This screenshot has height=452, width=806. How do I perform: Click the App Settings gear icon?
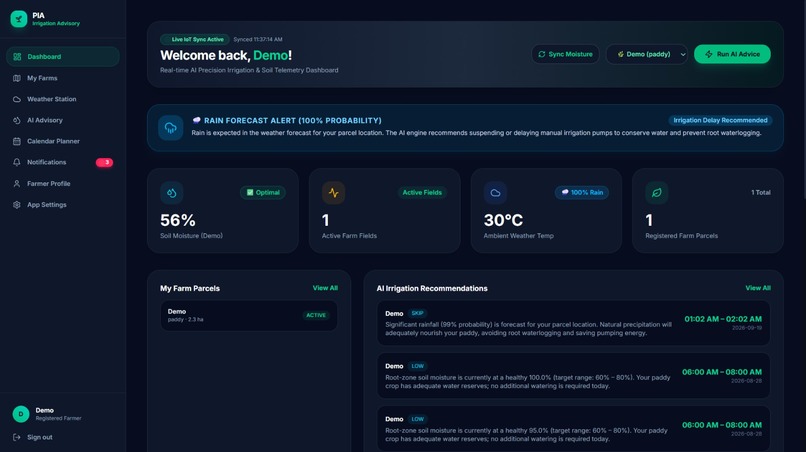[17, 205]
